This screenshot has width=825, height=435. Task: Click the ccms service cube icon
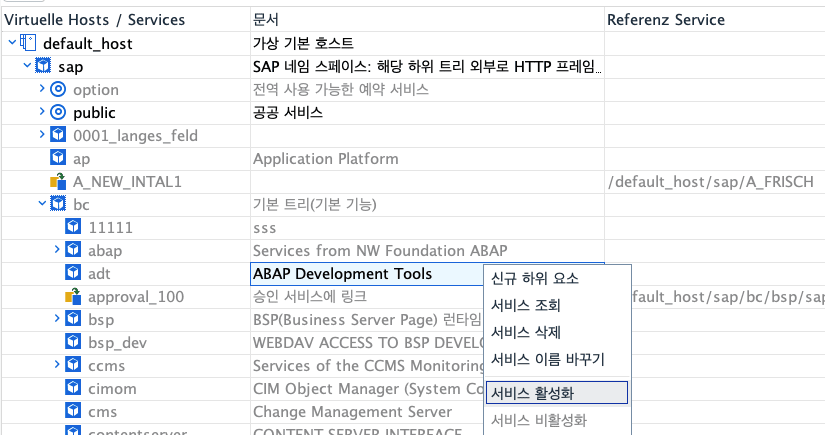(x=73, y=365)
